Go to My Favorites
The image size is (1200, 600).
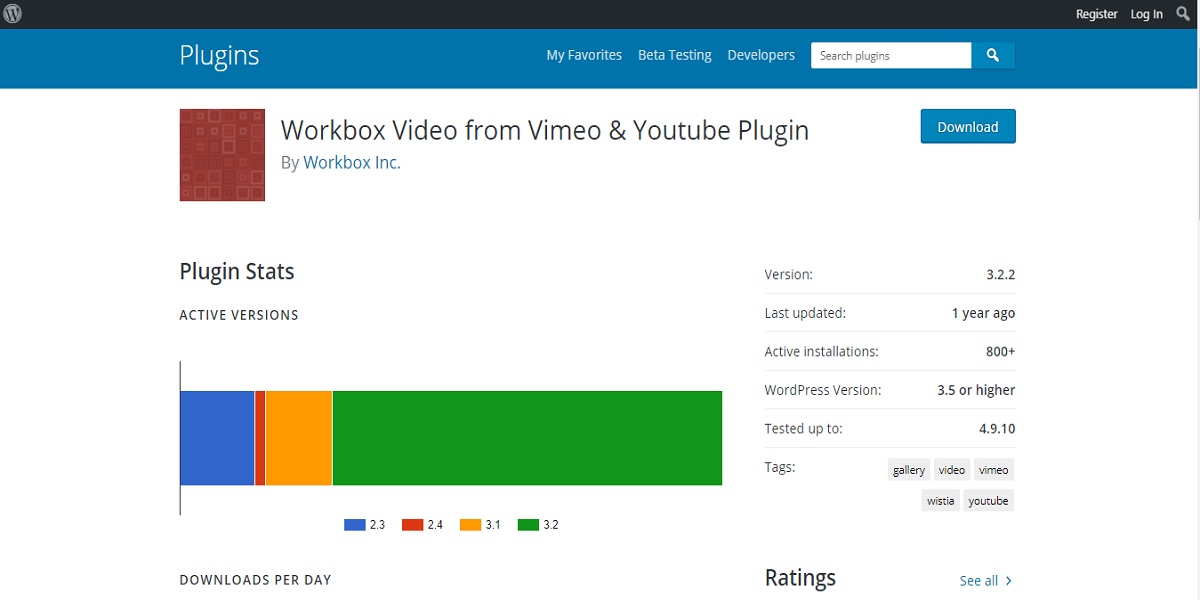(584, 55)
